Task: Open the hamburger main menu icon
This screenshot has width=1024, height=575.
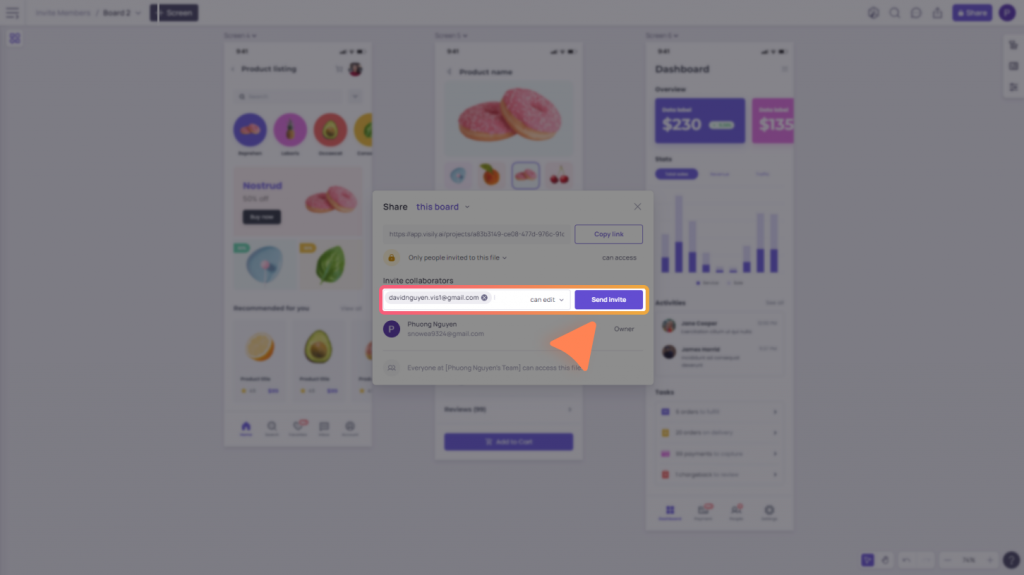Action: coord(12,12)
